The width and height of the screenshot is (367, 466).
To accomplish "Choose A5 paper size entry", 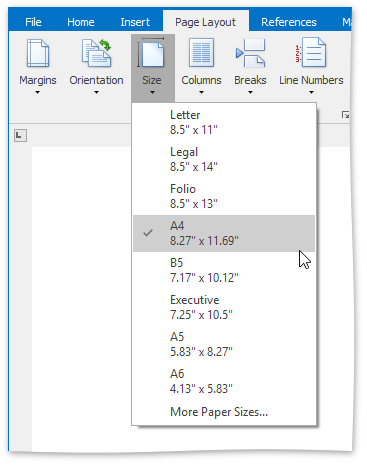I will 224,344.
